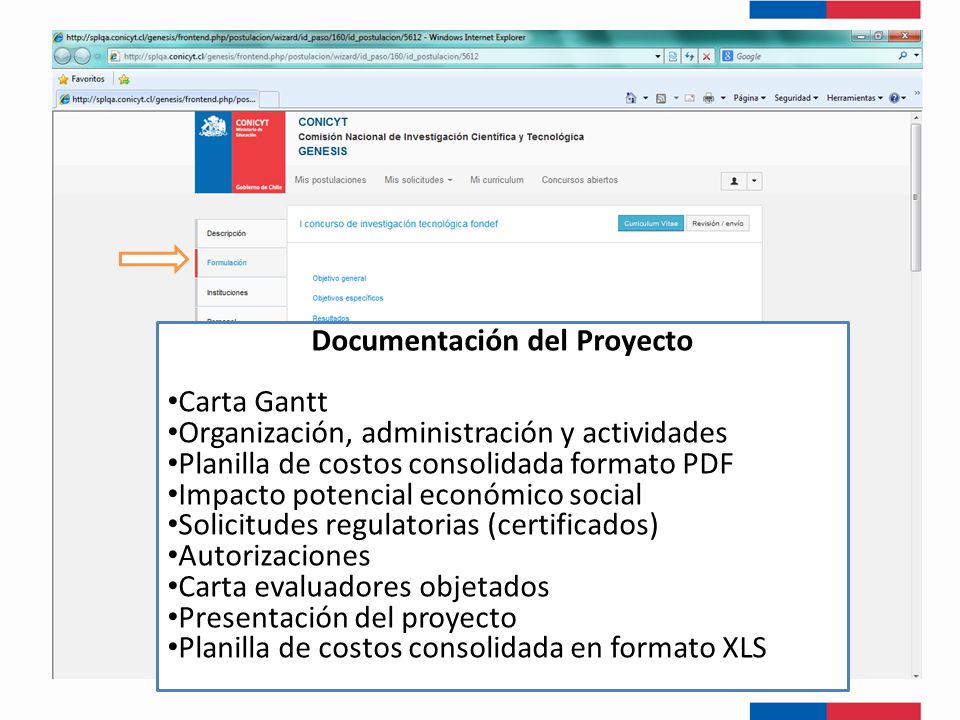Click the scrollbar down arrow

[916, 676]
